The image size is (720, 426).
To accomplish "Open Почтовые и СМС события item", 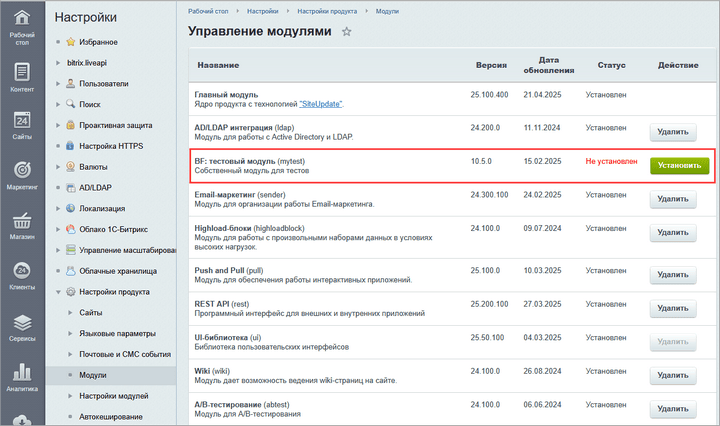I will point(125,354).
